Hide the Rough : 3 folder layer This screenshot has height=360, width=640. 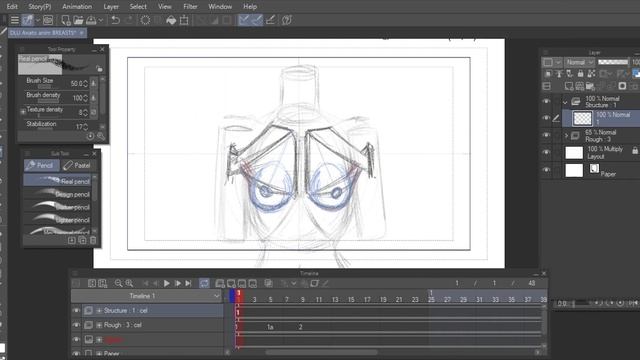pos(546,135)
